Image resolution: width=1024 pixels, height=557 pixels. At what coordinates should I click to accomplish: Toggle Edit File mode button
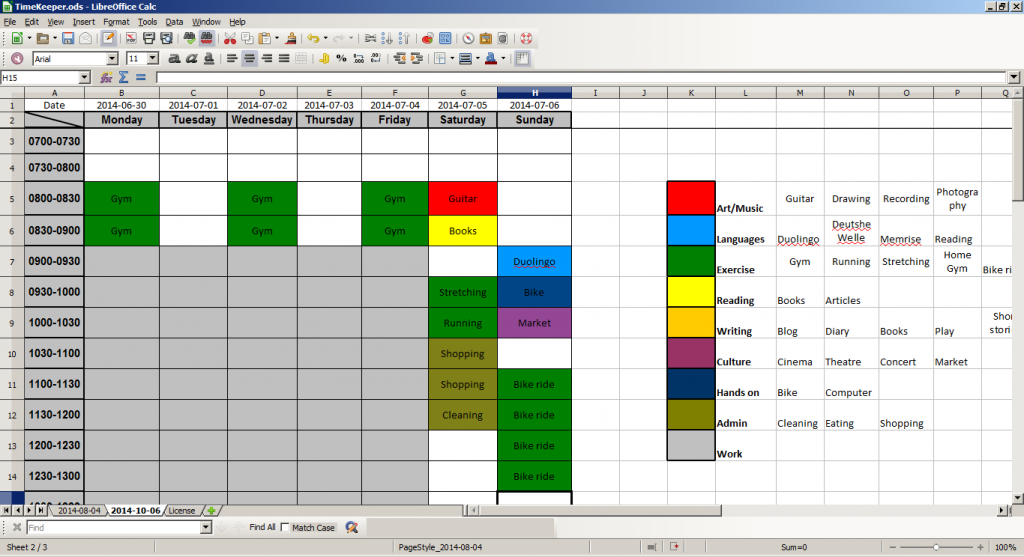[107, 38]
